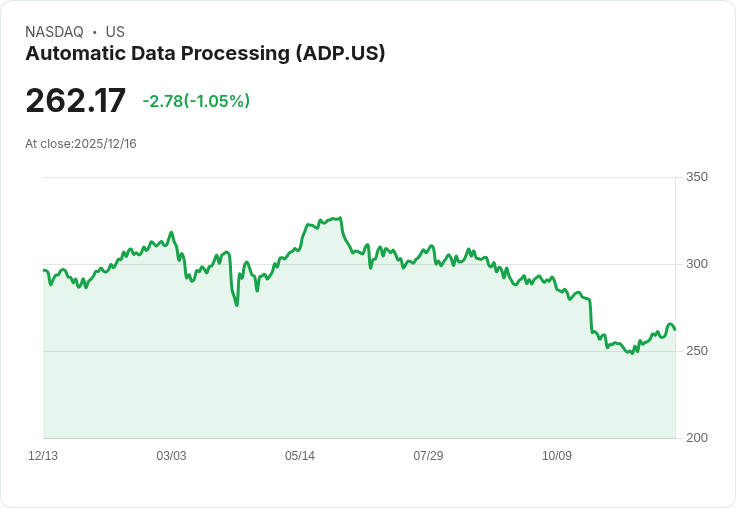Click the NASDAQ exchange label
This screenshot has width=736, height=508.
point(54,32)
